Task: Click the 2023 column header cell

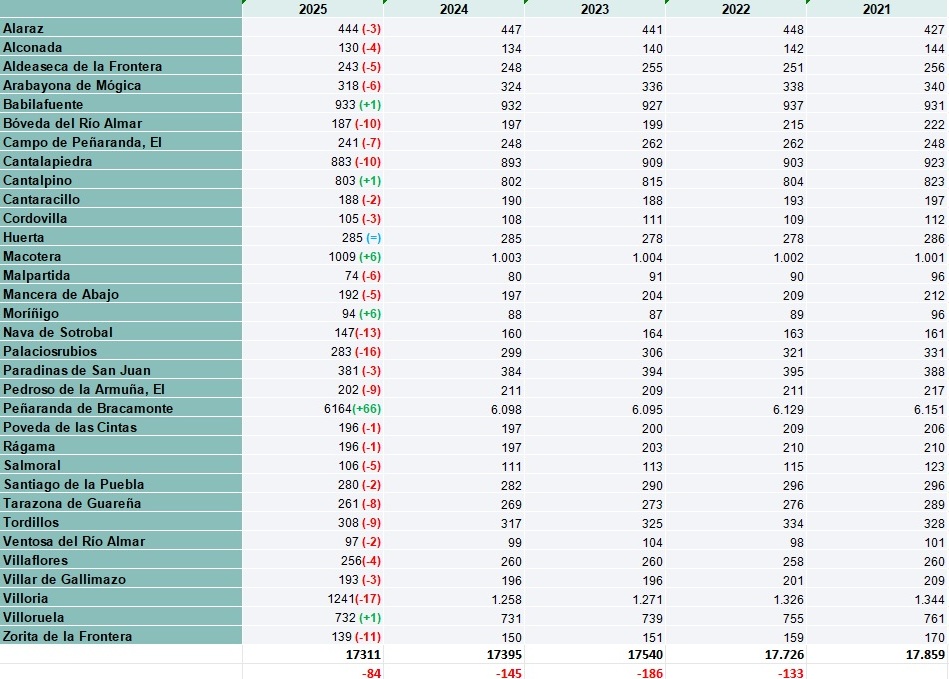Action: coord(597,9)
